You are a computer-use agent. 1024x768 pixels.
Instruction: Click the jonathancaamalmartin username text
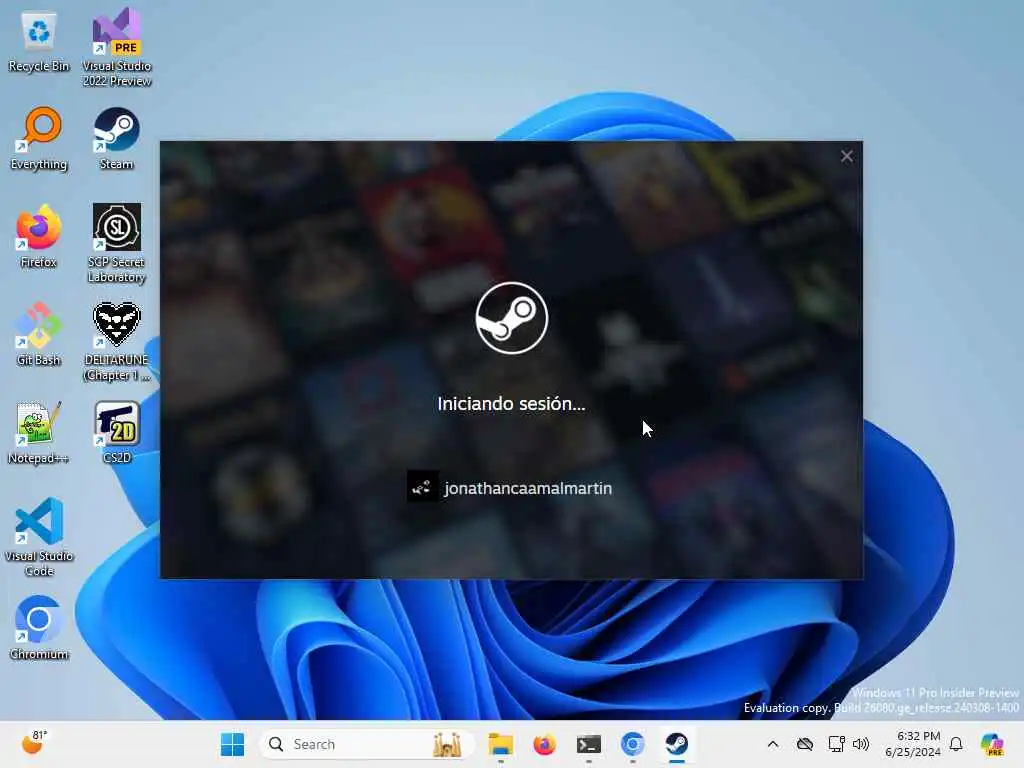pos(528,488)
